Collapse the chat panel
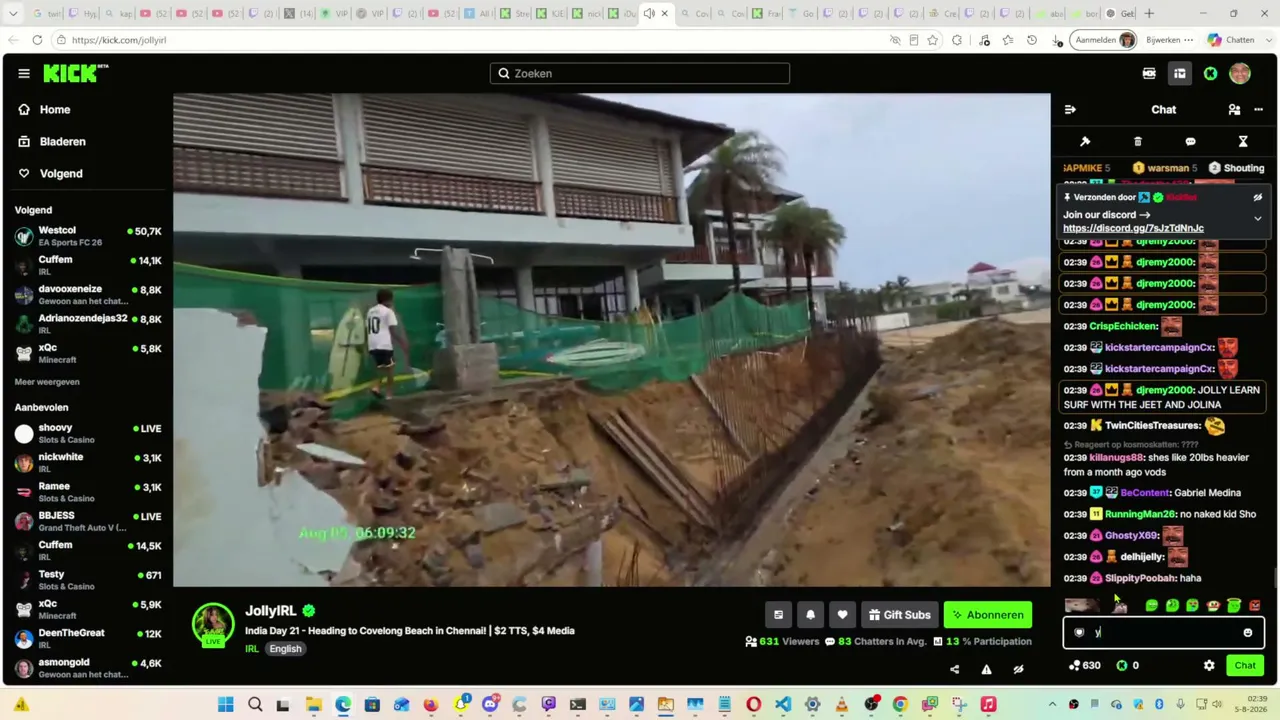The image size is (1280, 720). [x=1070, y=110]
